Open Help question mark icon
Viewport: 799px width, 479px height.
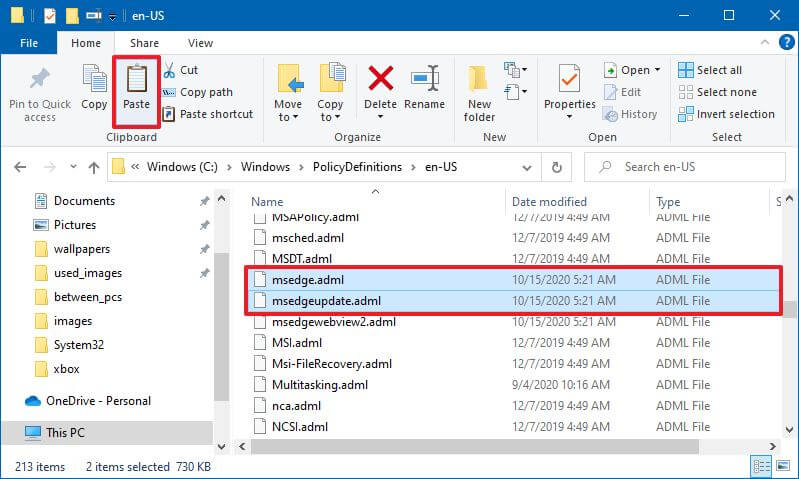point(786,42)
